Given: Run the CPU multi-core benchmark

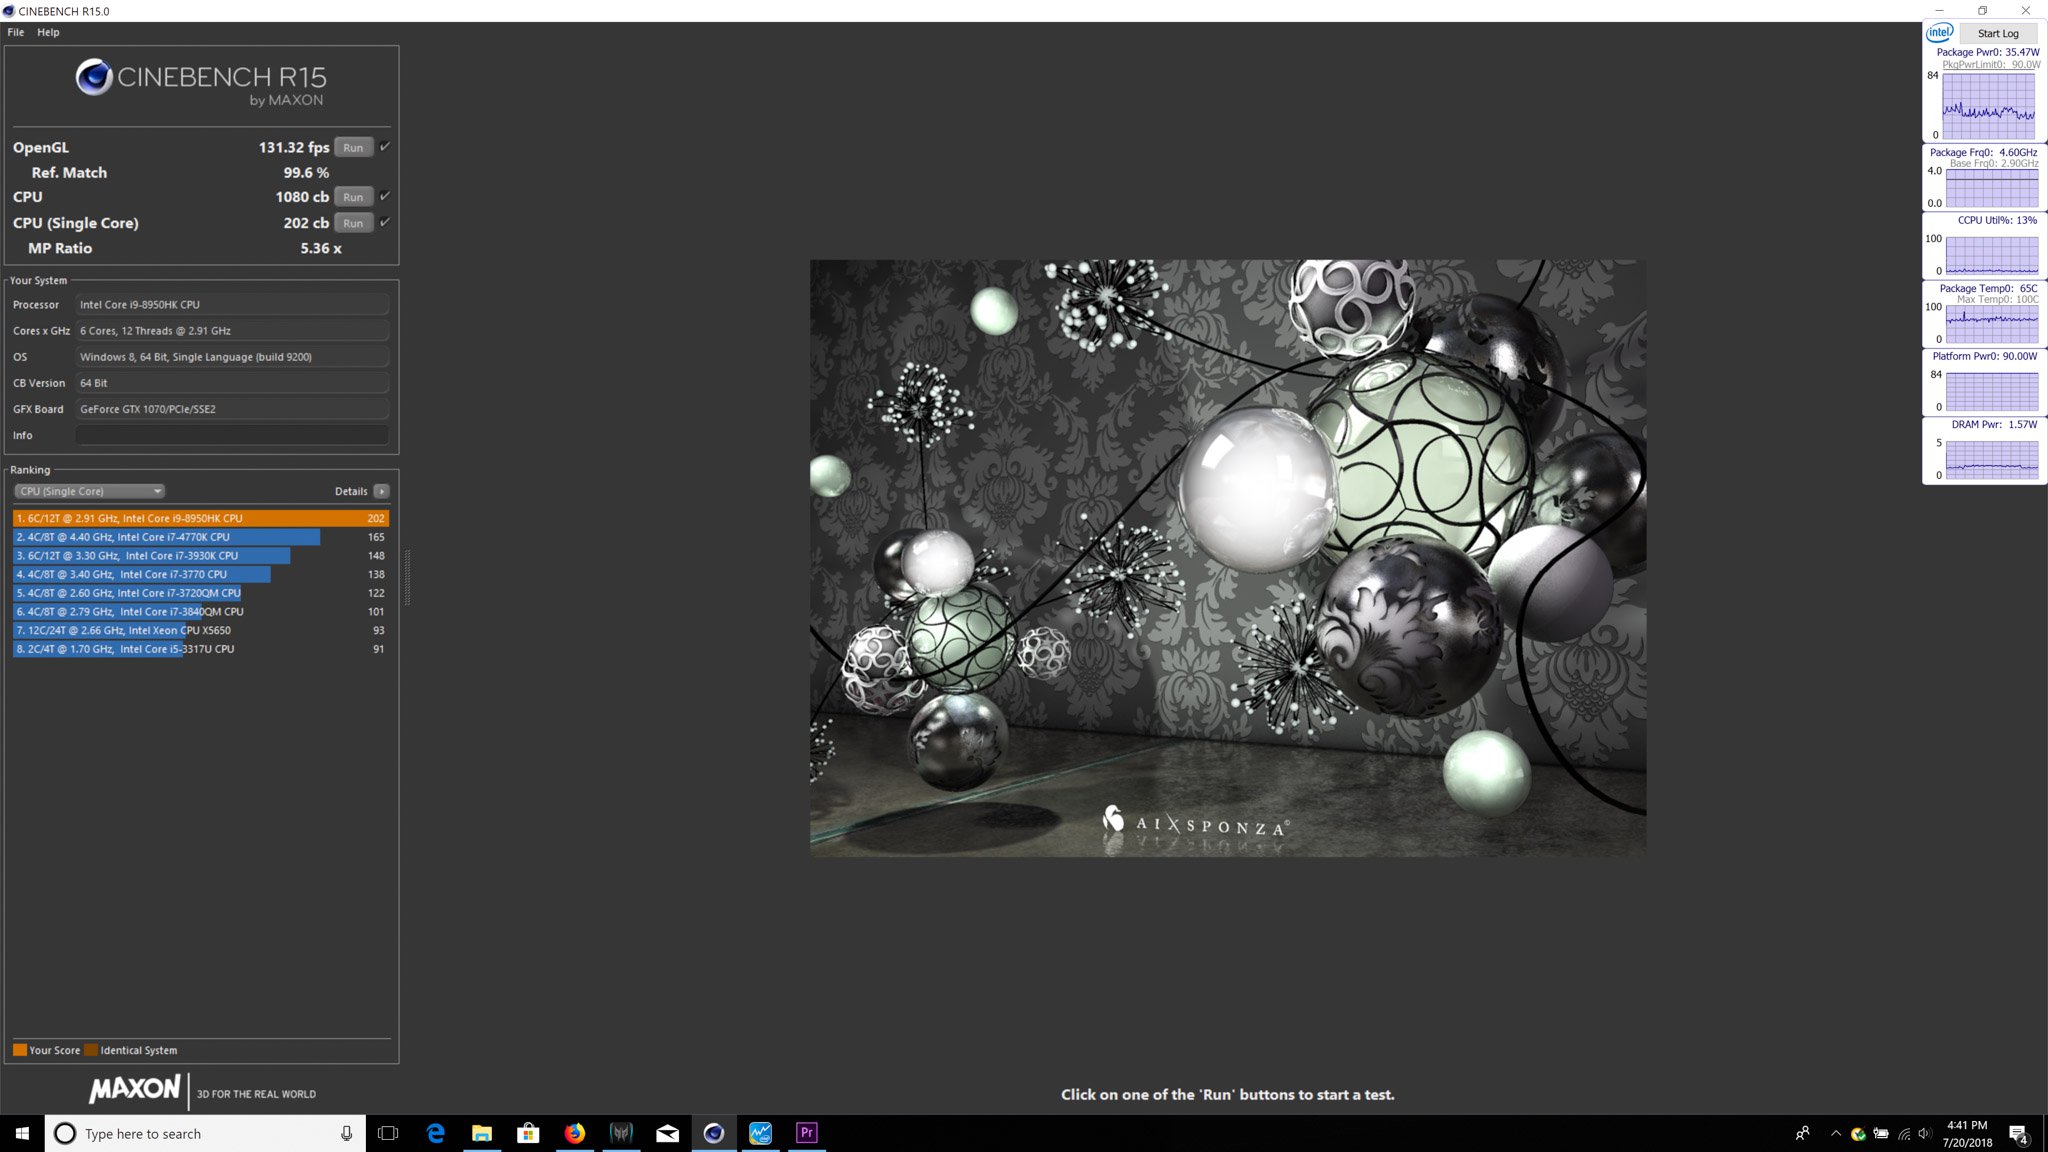Looking at the screenshot, I should coord(353,197).
